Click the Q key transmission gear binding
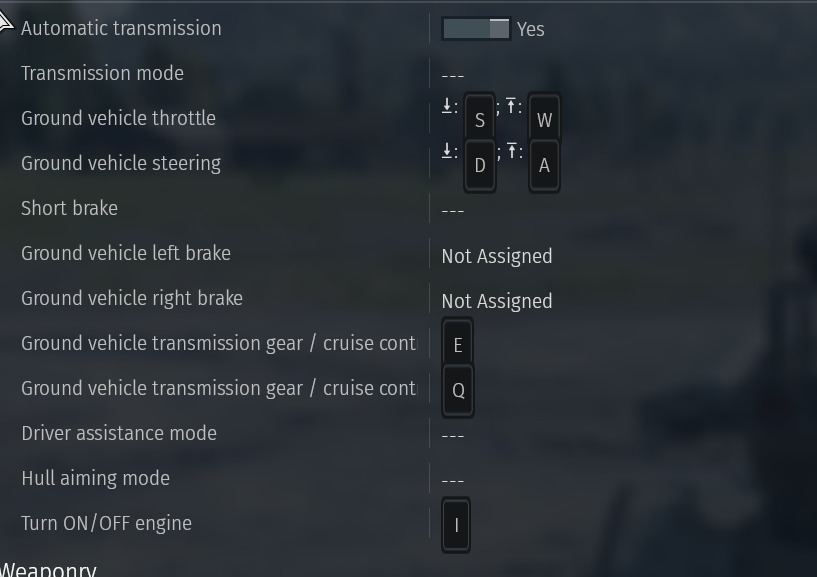 [458, 390]
